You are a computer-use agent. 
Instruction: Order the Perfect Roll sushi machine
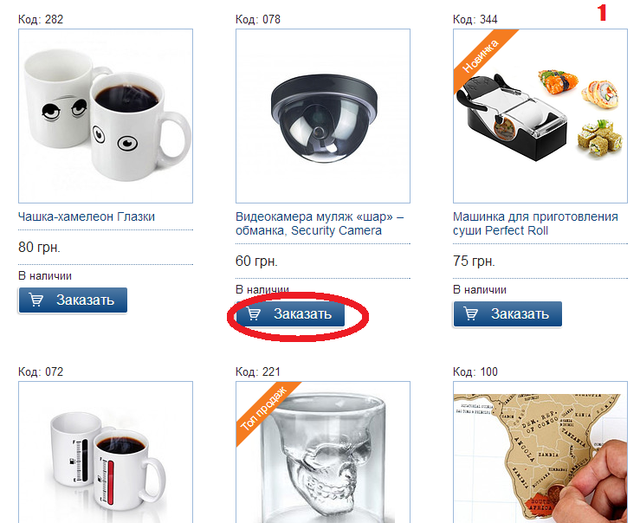click(507, 314)
